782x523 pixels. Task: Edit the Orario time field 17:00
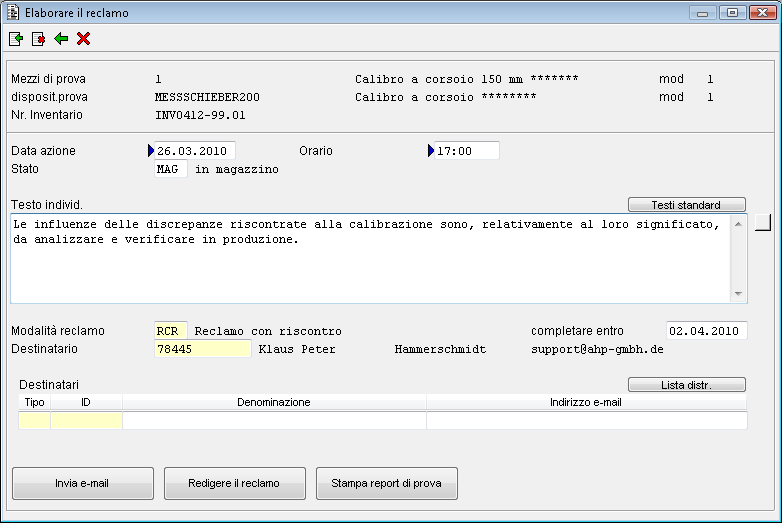pos(467,151)
